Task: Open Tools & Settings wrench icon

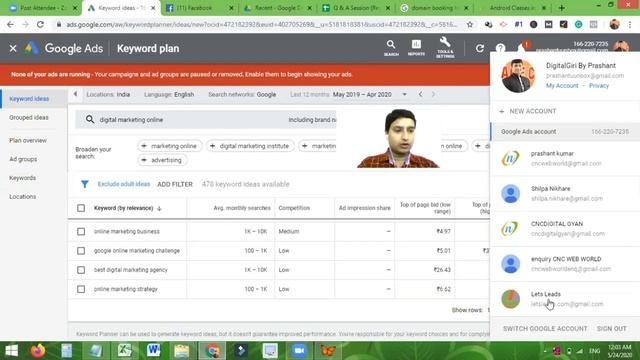Action: pos(445,48)
